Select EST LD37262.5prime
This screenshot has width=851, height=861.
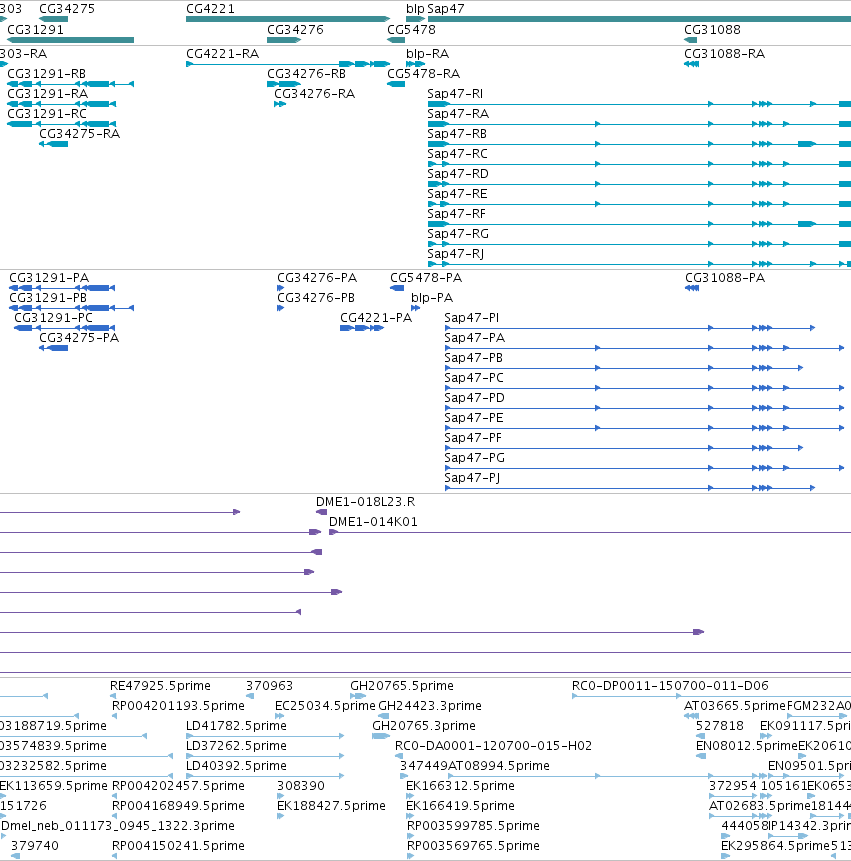pos(236,746)
